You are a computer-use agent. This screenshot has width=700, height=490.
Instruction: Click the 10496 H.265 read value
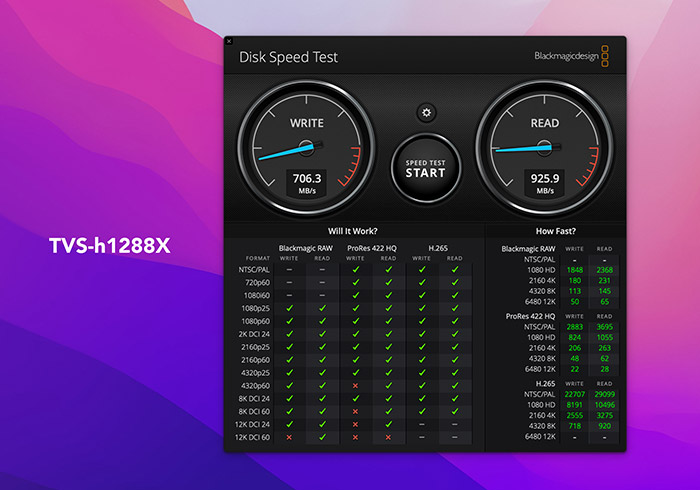click(604, 405)
